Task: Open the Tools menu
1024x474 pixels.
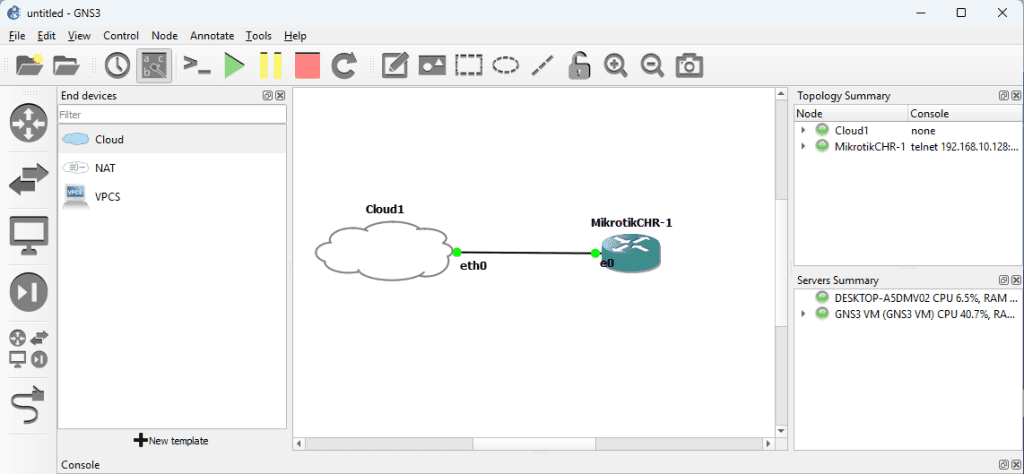Action: pyautogui.click(x=258, y=35)
